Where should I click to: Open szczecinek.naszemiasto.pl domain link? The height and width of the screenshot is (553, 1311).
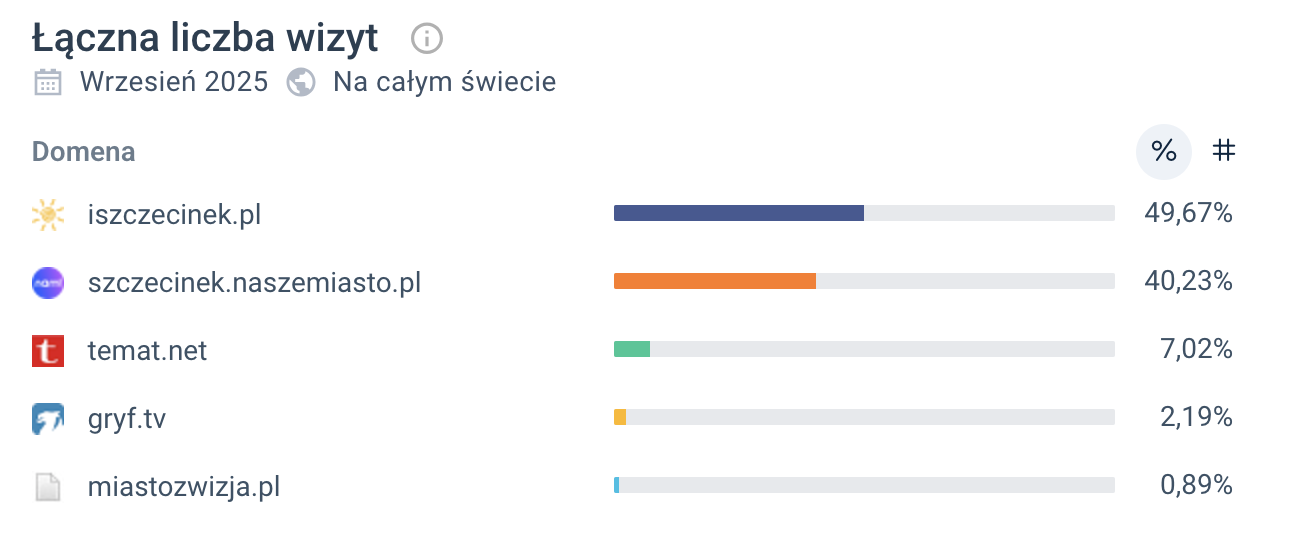[254, 283]
